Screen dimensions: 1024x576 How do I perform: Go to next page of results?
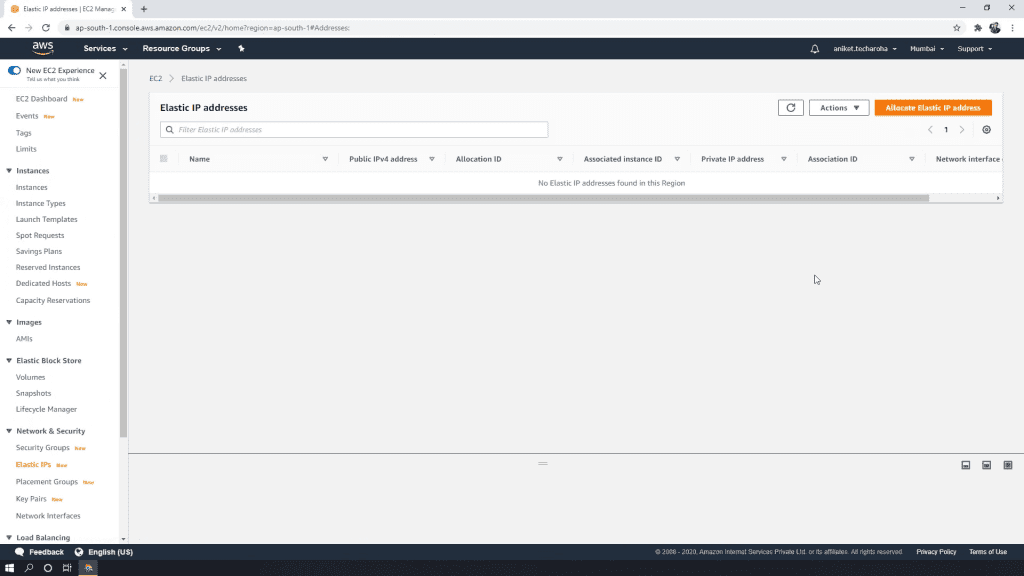click(961, 129)
